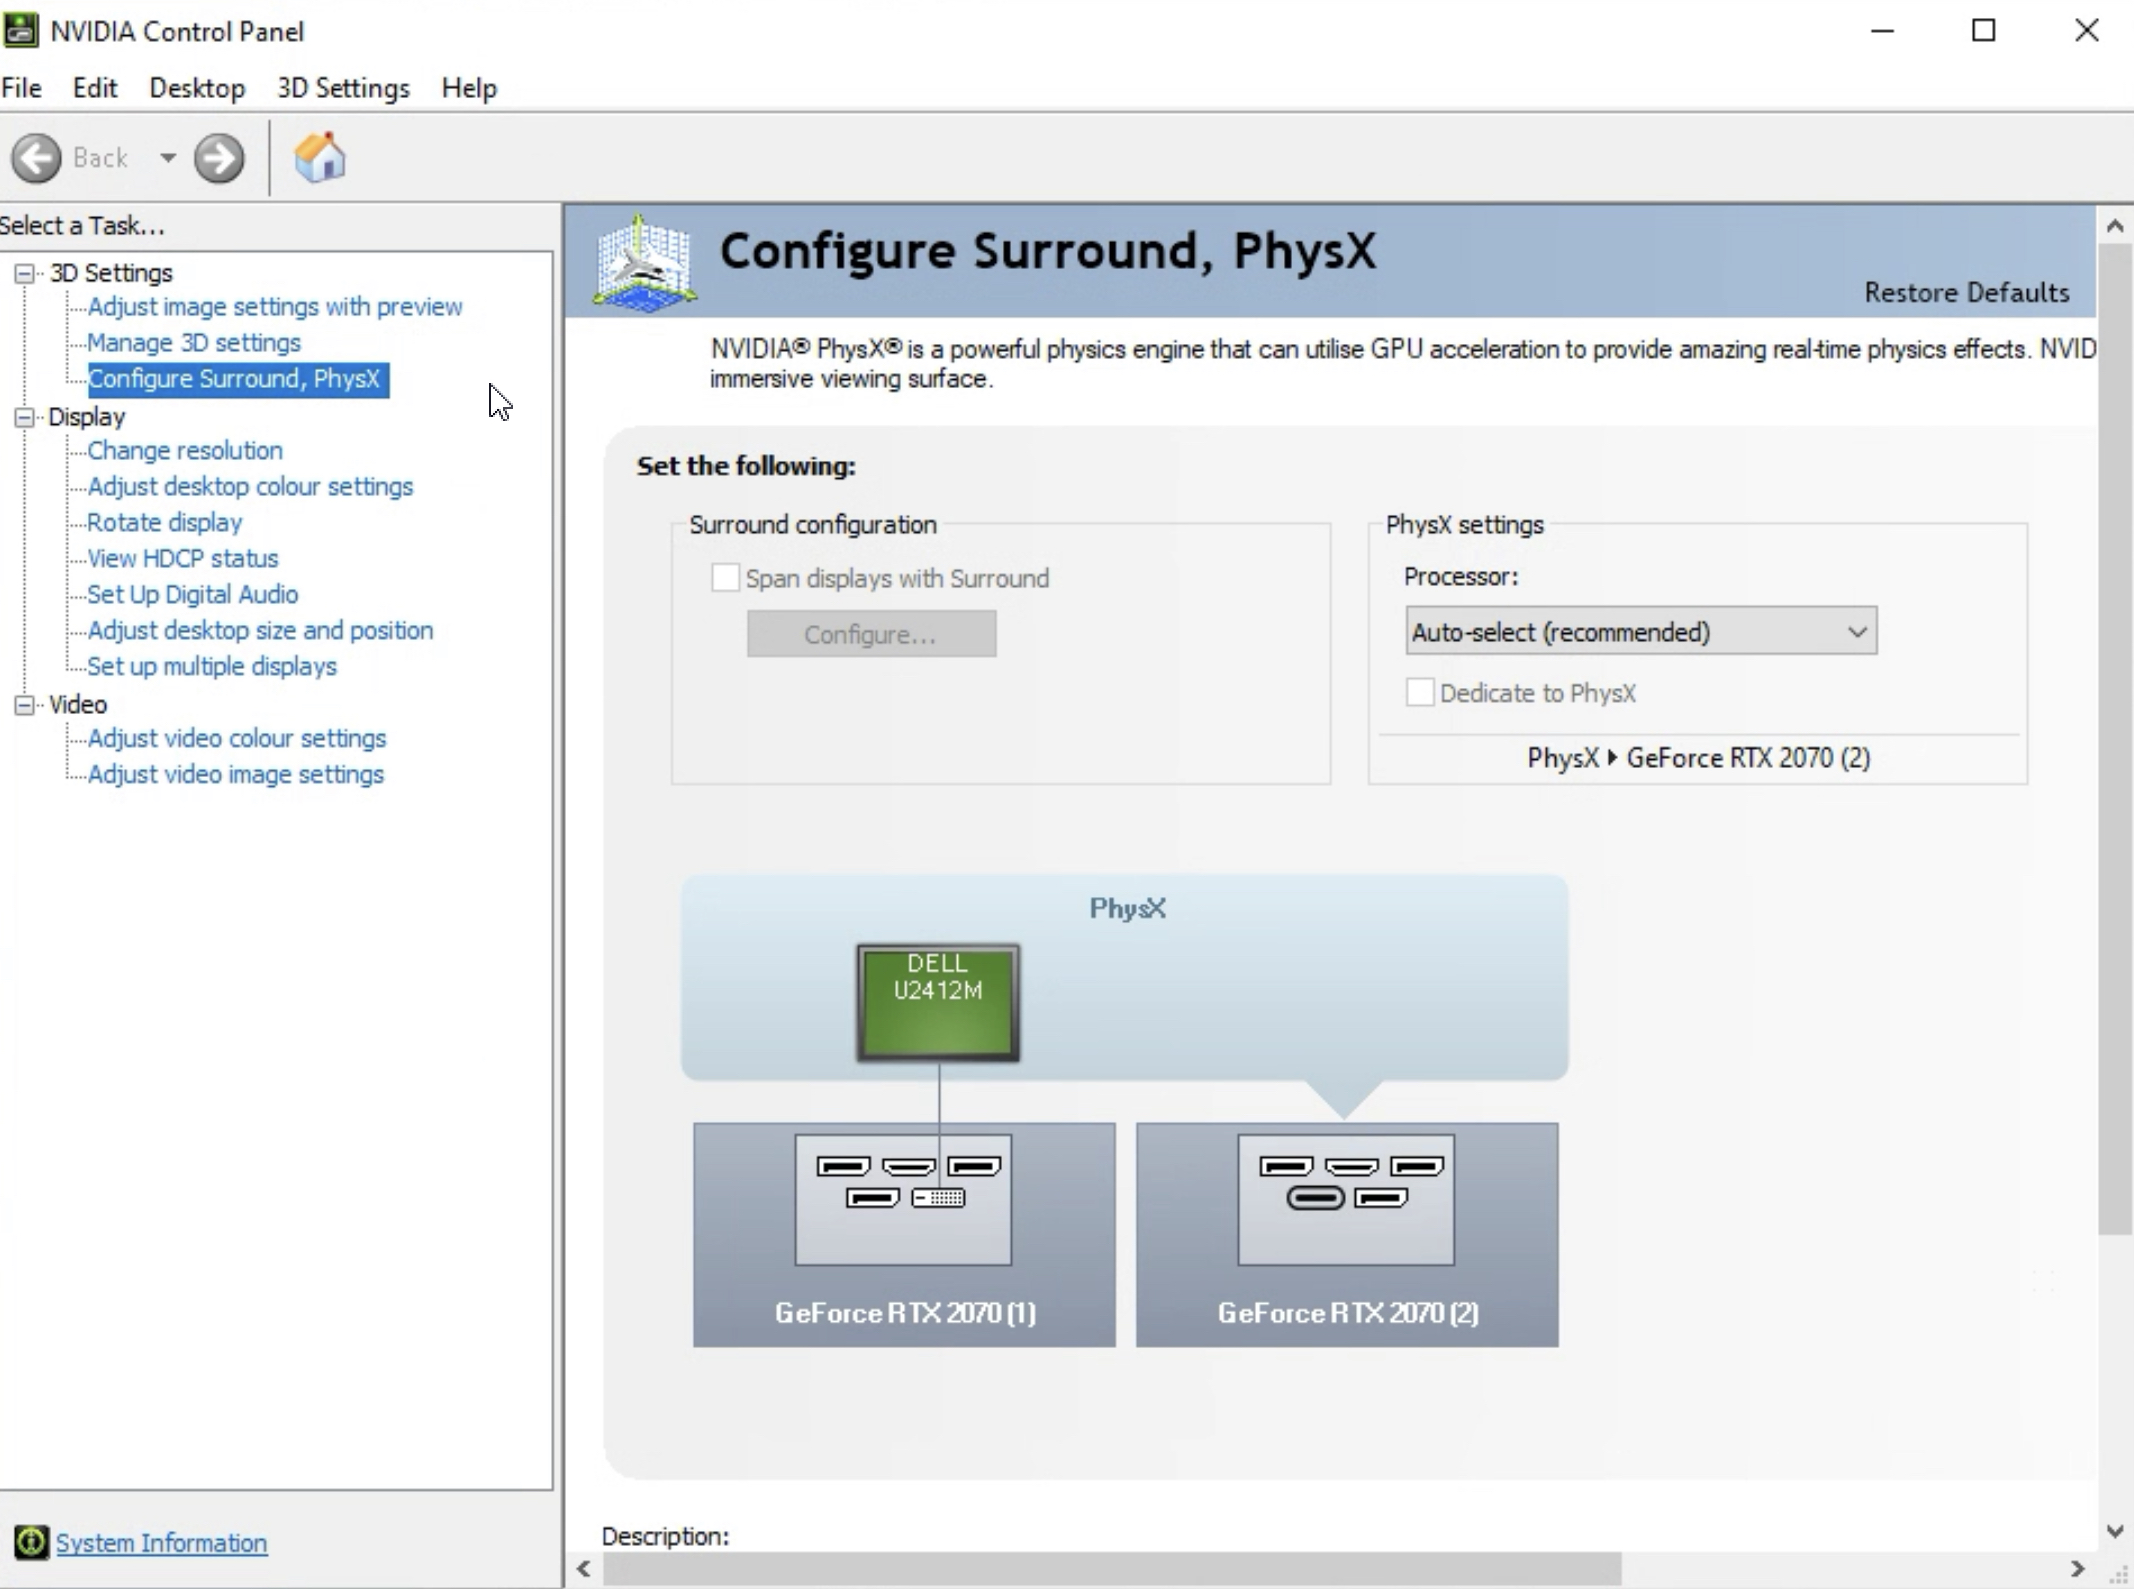The height and width of the screenshot is (1589, 2134).
Task: Click Restore Defaults
Action: (x=1965, y=292)
